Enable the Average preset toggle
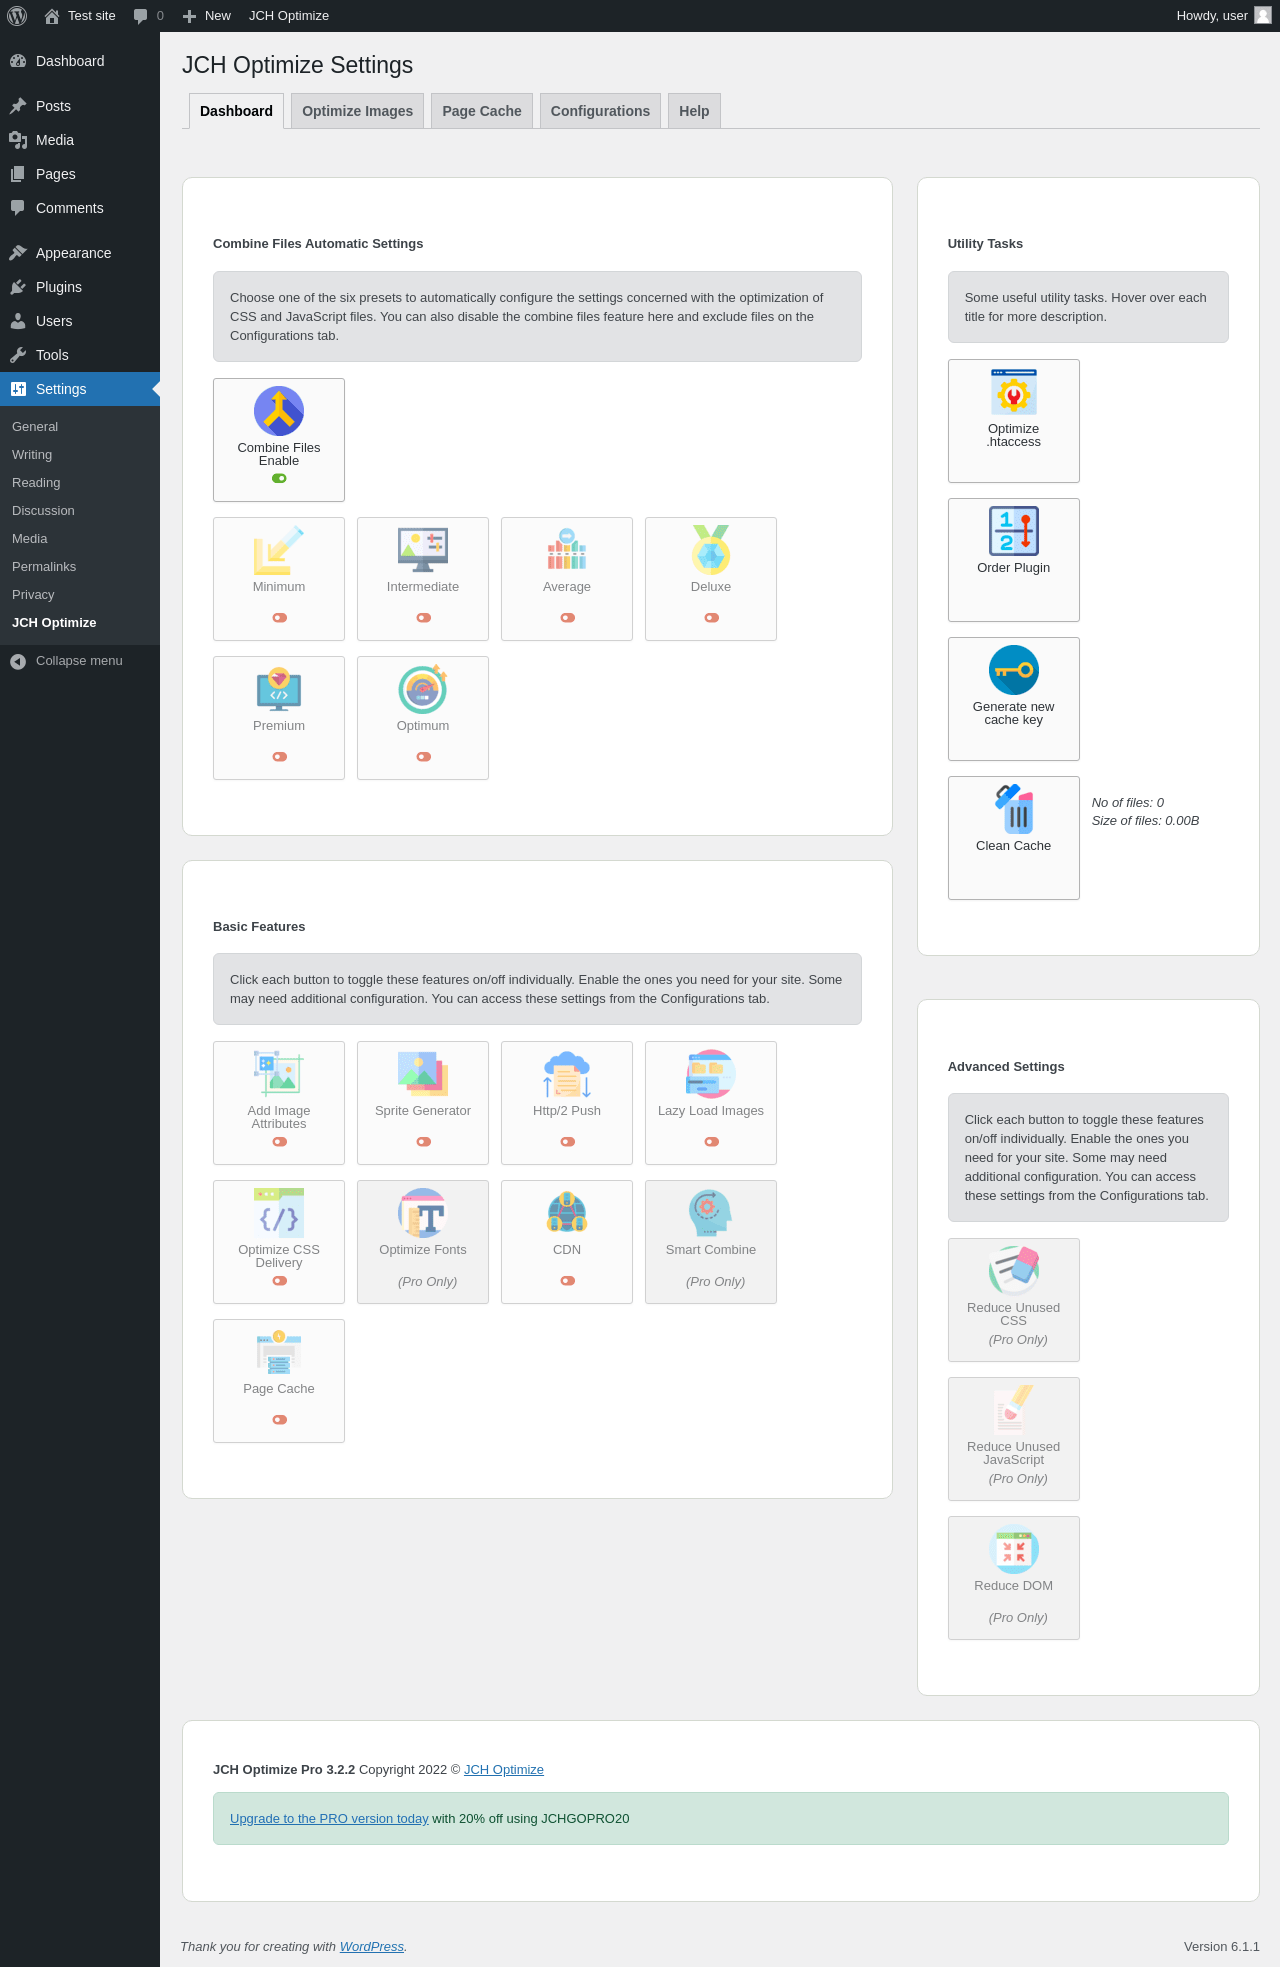 pos(567,617)
